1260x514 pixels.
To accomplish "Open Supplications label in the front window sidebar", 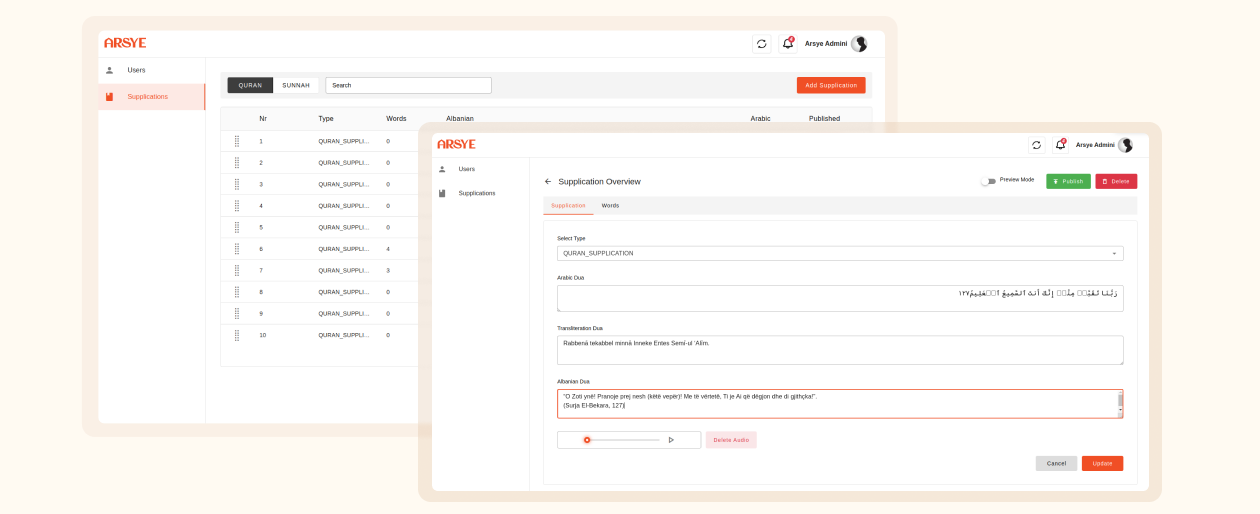I will pyautogui.click(x=477, y=193).
